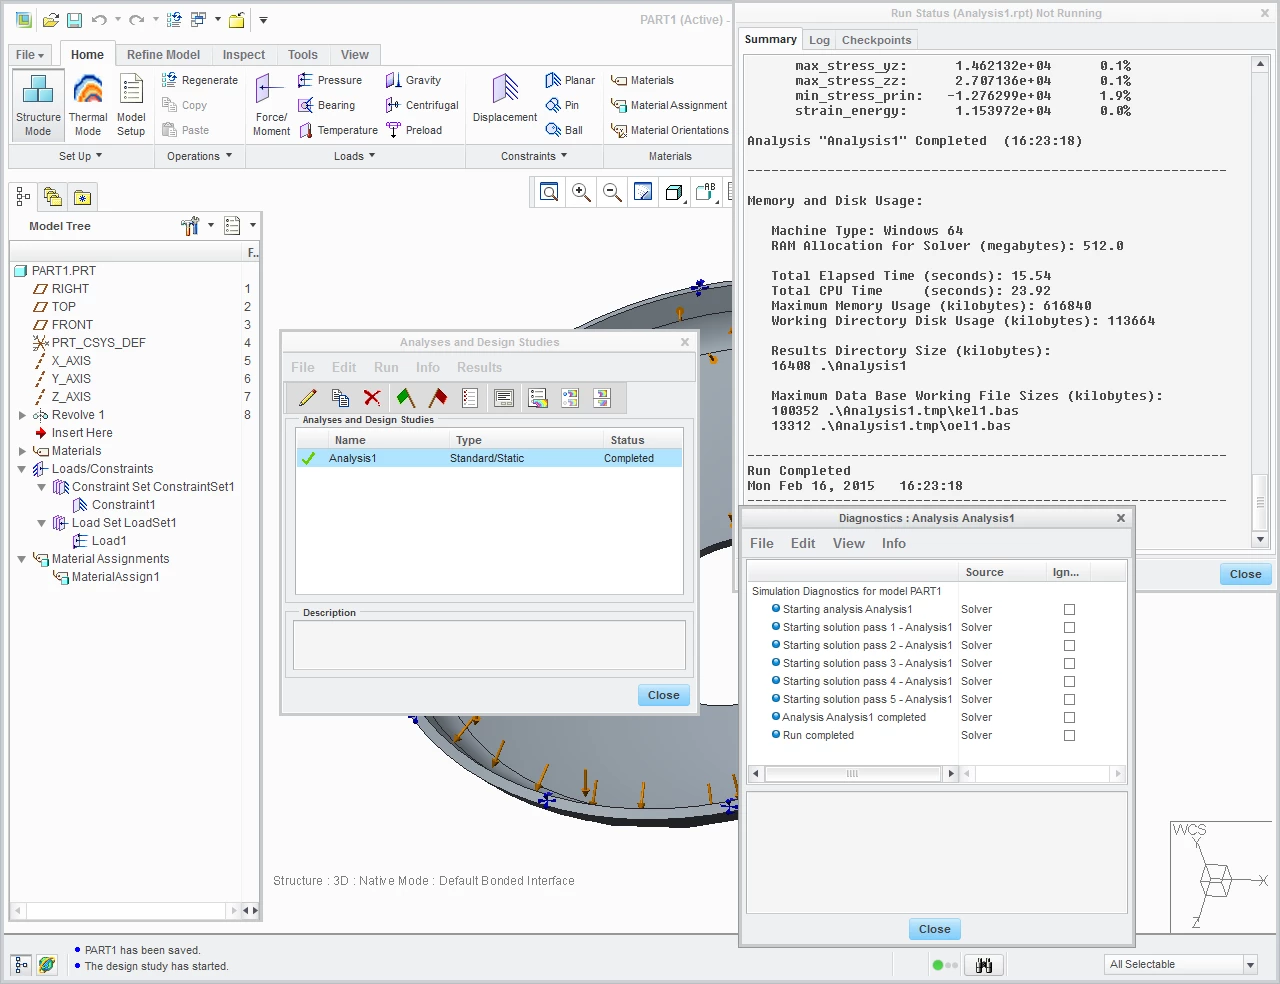Click Close in Run Status window

[x=1245, y=574]
